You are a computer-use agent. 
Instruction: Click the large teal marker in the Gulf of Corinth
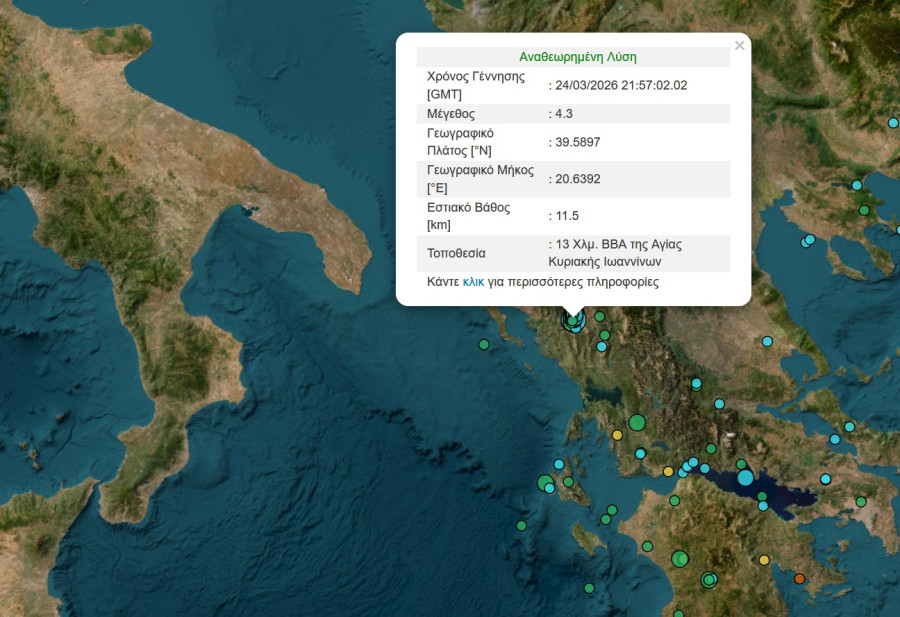(x=744, y=479)
